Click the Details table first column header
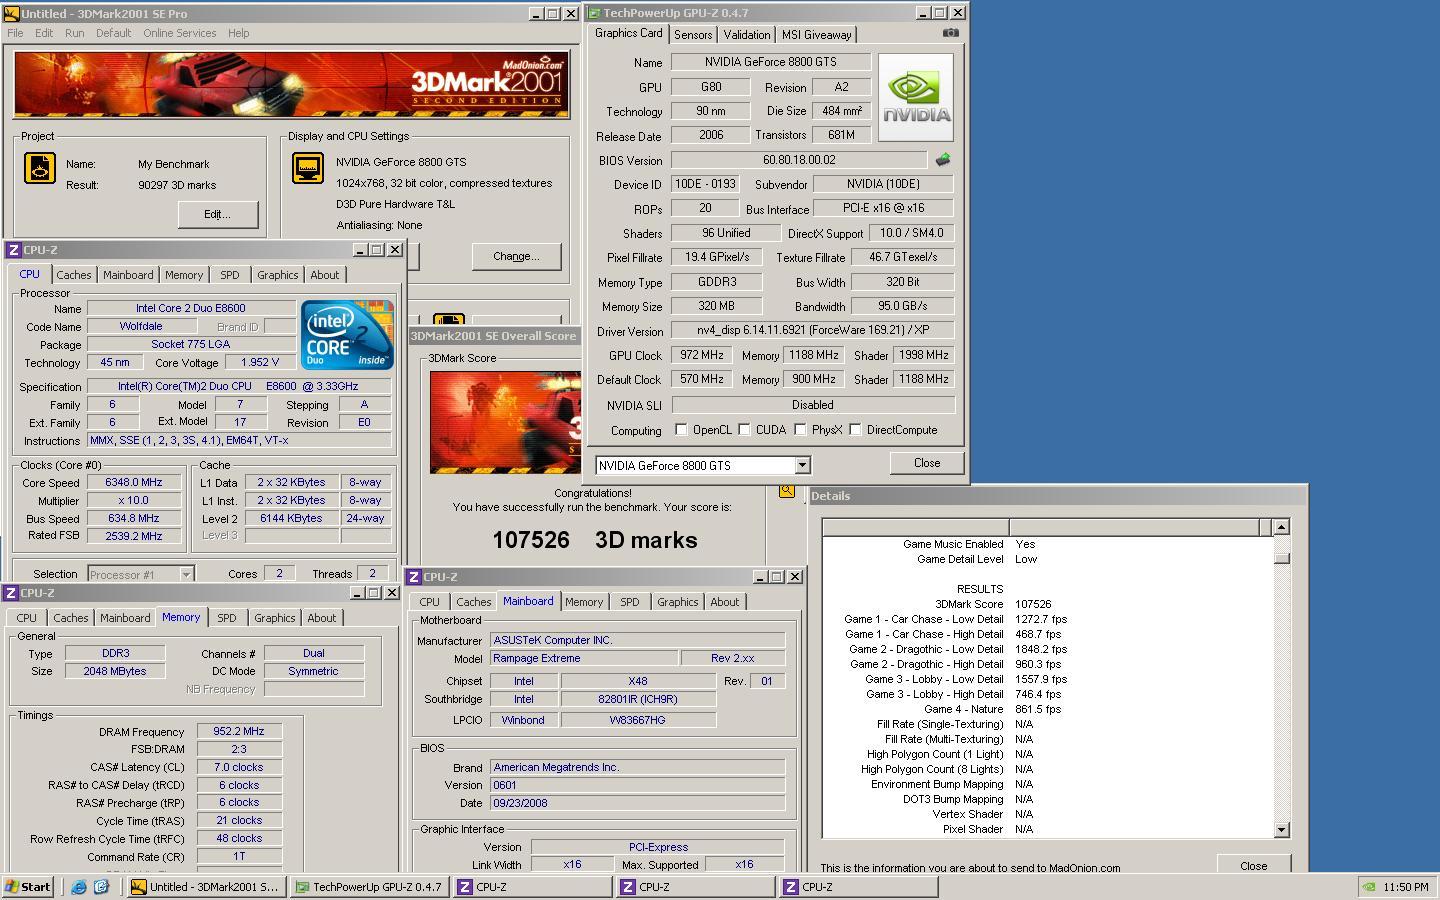 click(x=915, y=527)
